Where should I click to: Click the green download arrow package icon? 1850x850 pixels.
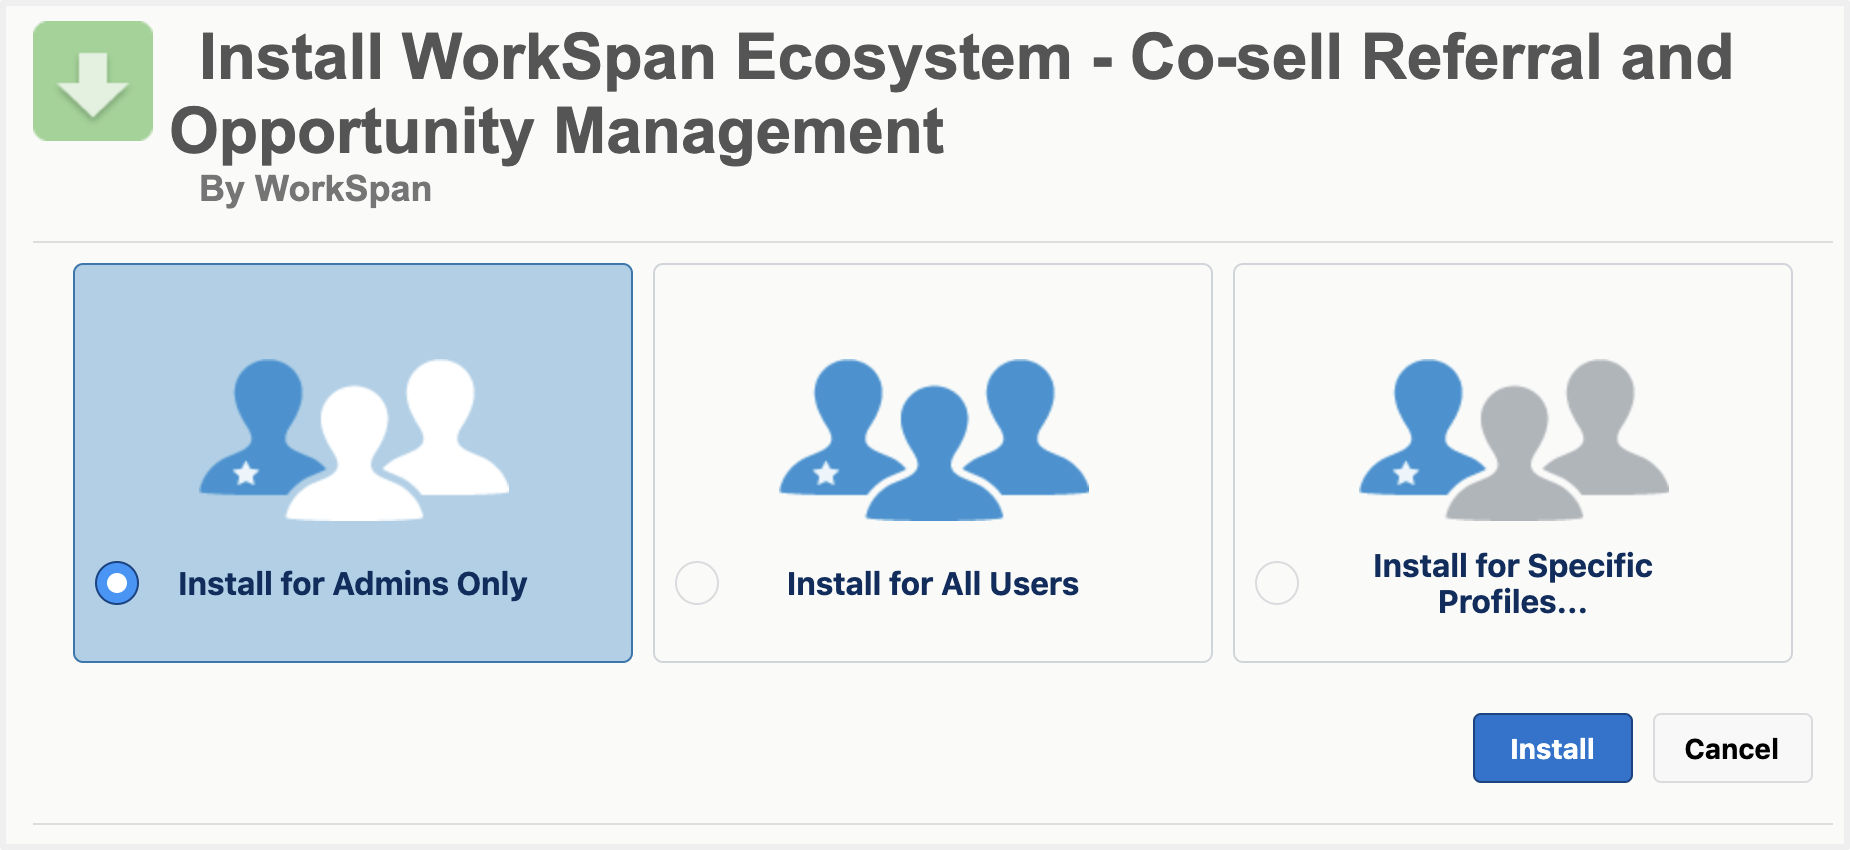pos(93,81)
